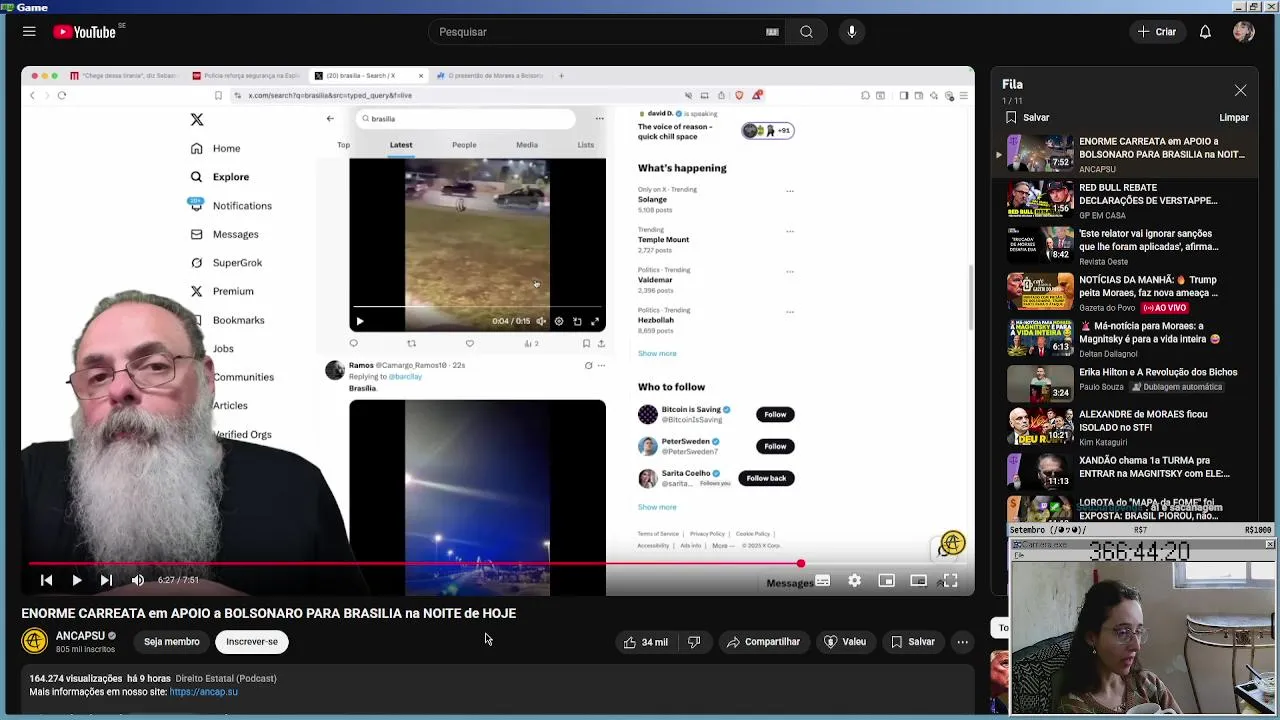Enter fullscreen mode
Image resolution: width=1280 pixels, height=720 pixels.
[x=950, y=580]
